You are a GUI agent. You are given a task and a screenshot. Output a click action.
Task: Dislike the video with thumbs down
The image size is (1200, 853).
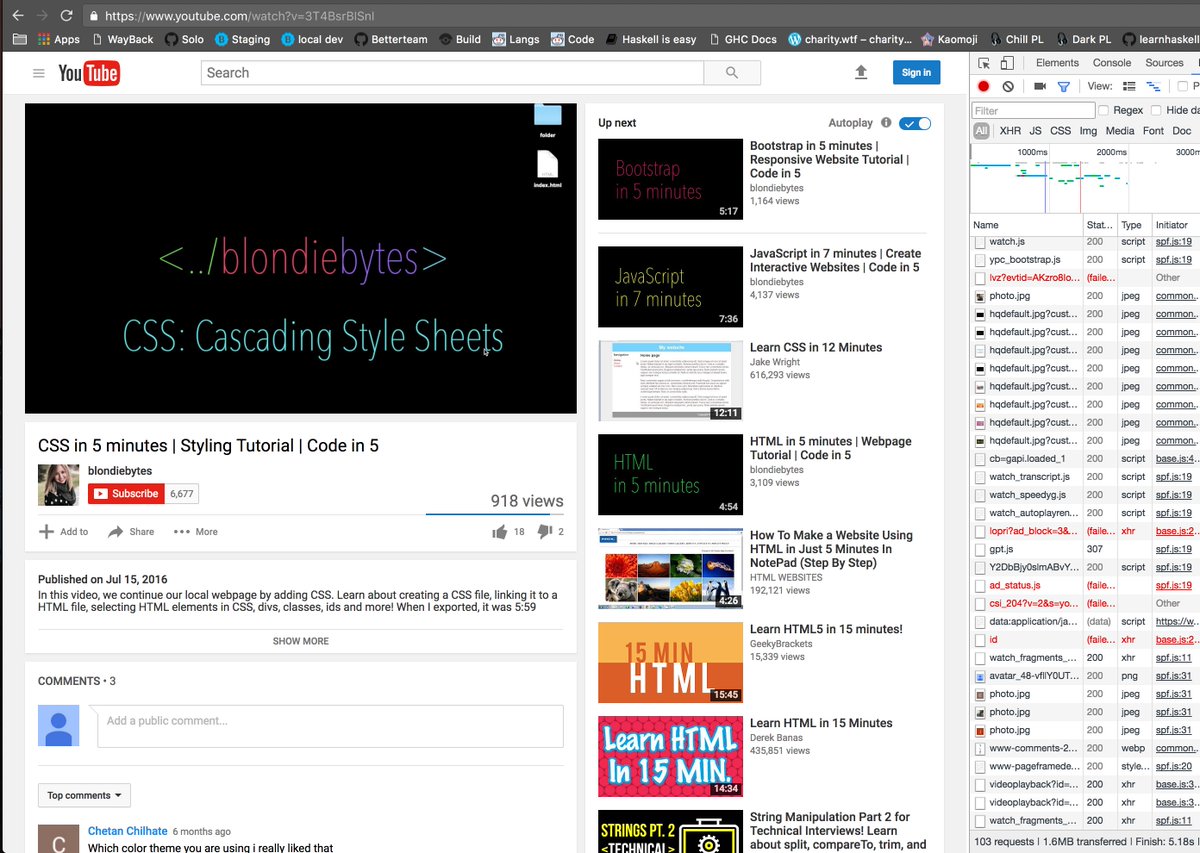(545, 532)
